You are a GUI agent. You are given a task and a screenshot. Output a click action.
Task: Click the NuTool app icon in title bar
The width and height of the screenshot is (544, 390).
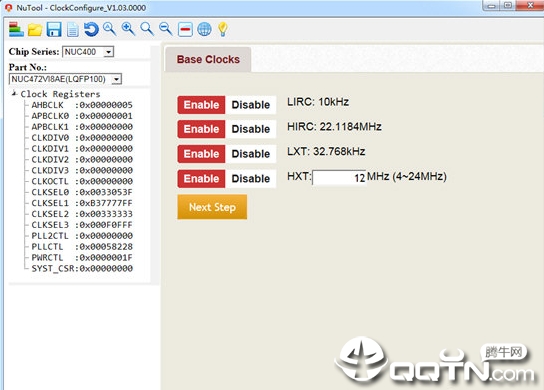(x=9, y=8)
